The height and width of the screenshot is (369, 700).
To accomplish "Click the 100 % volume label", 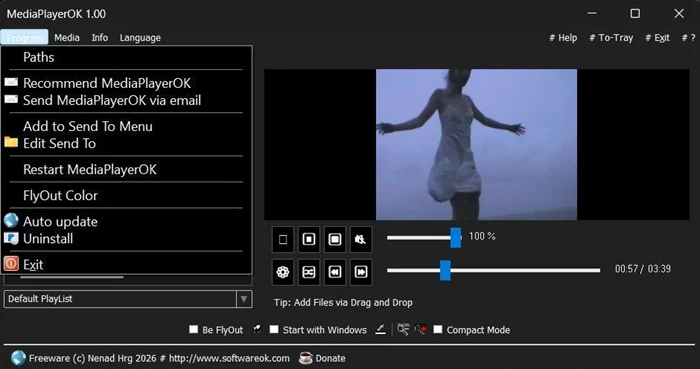I will 482,236.
